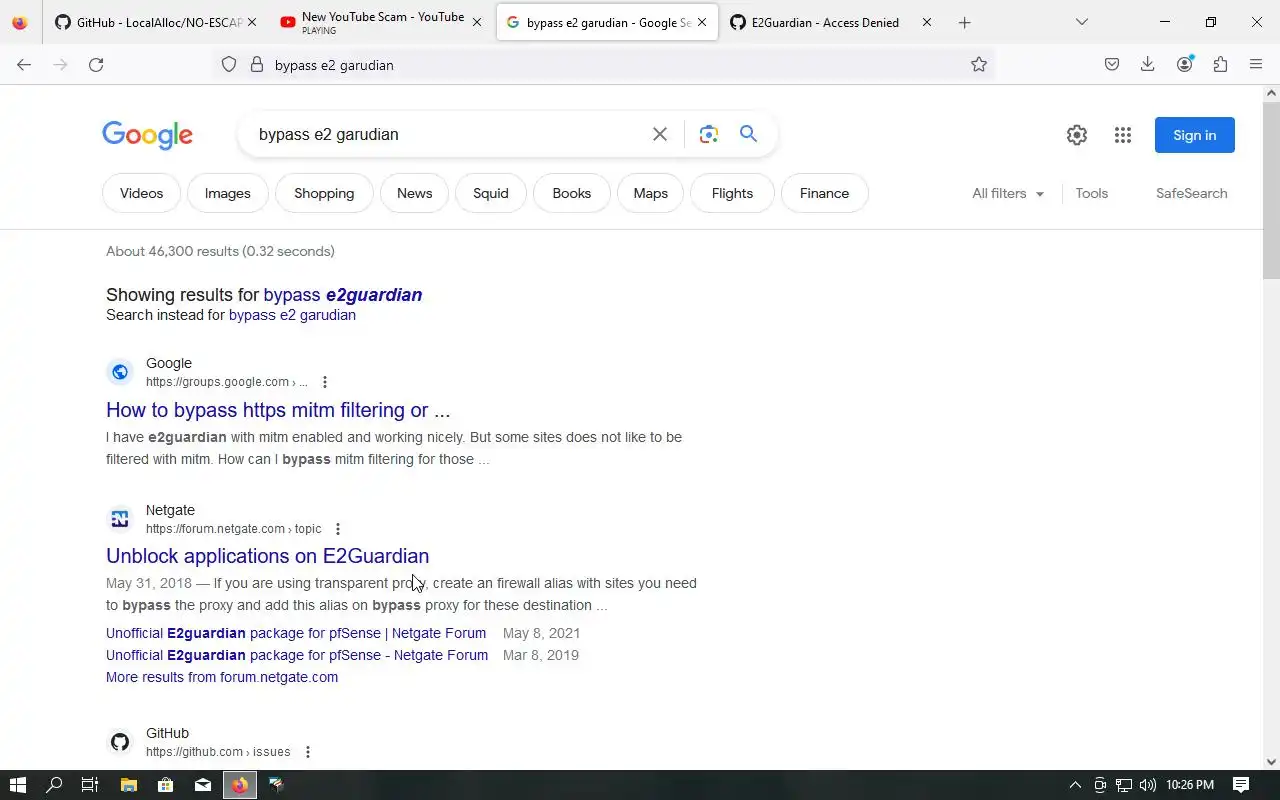Screen dimensions: 1280x800
Task: Open the May 8, 2021 pfSense forum link
Action: [296, 633]
